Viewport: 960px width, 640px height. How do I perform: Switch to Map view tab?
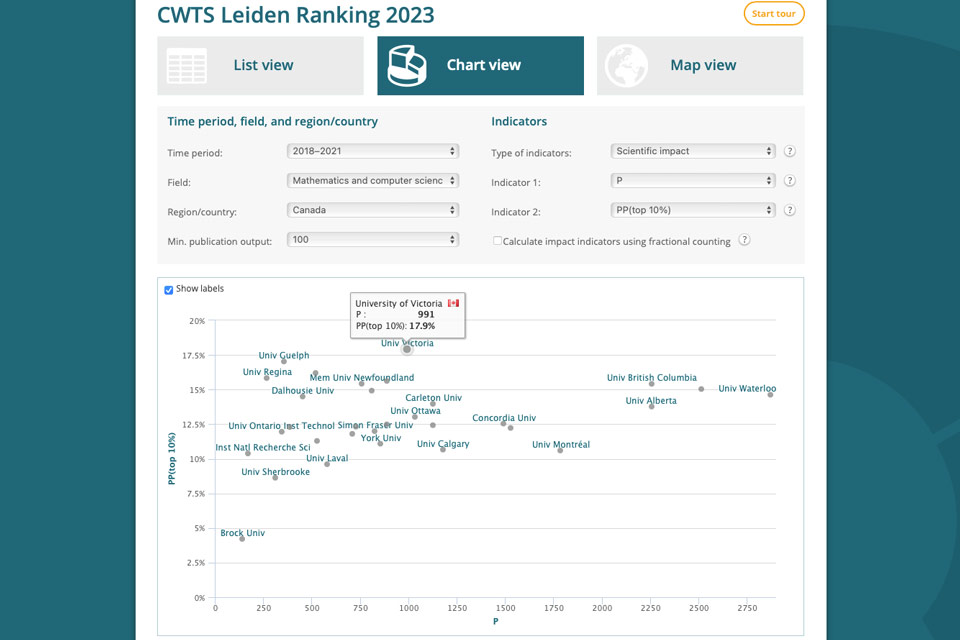point(700,66)
